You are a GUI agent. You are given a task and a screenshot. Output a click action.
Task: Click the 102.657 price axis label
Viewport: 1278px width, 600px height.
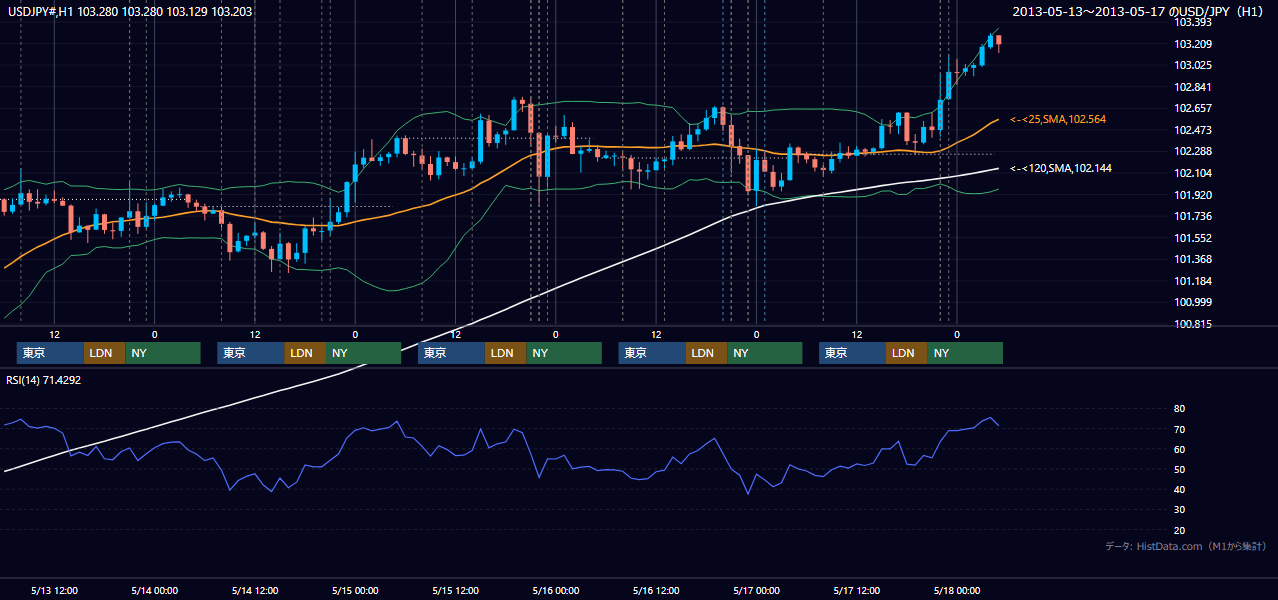point(1193,108)
